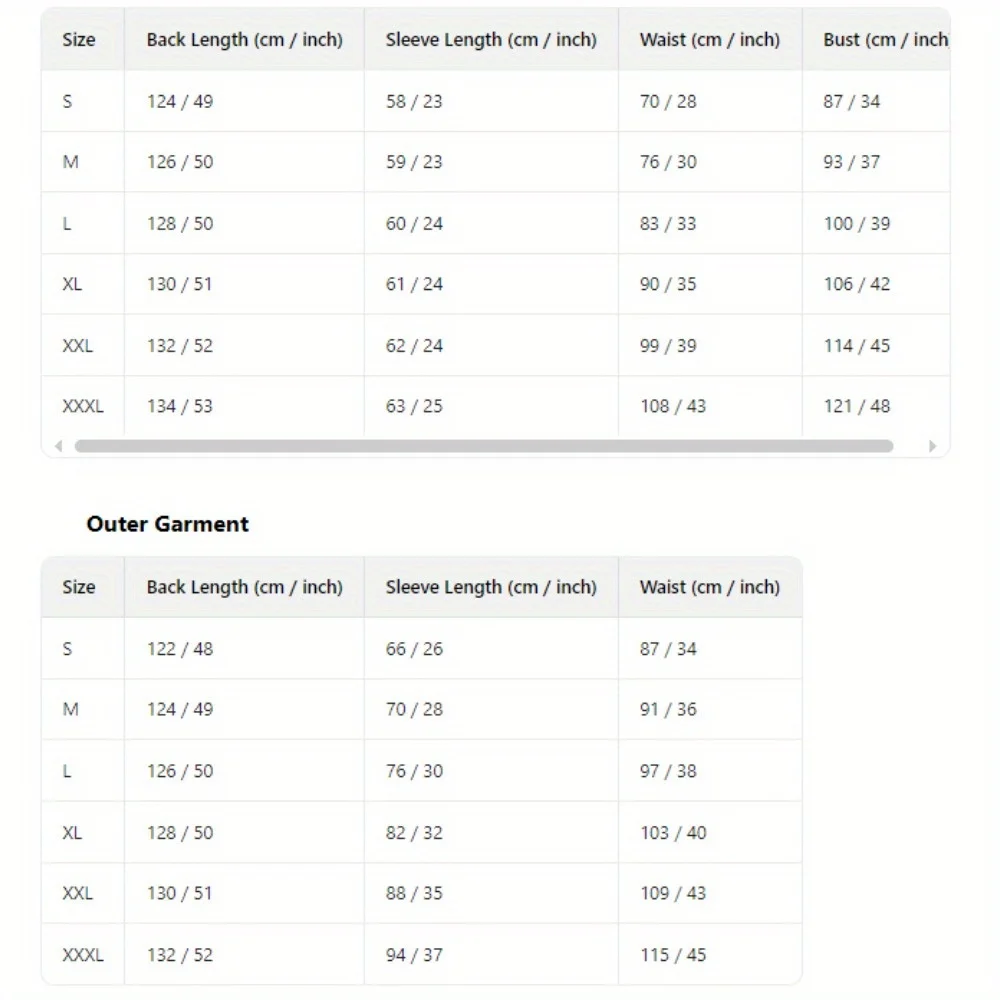Click the 121 / 48 bust value cell

click(857, 406)
